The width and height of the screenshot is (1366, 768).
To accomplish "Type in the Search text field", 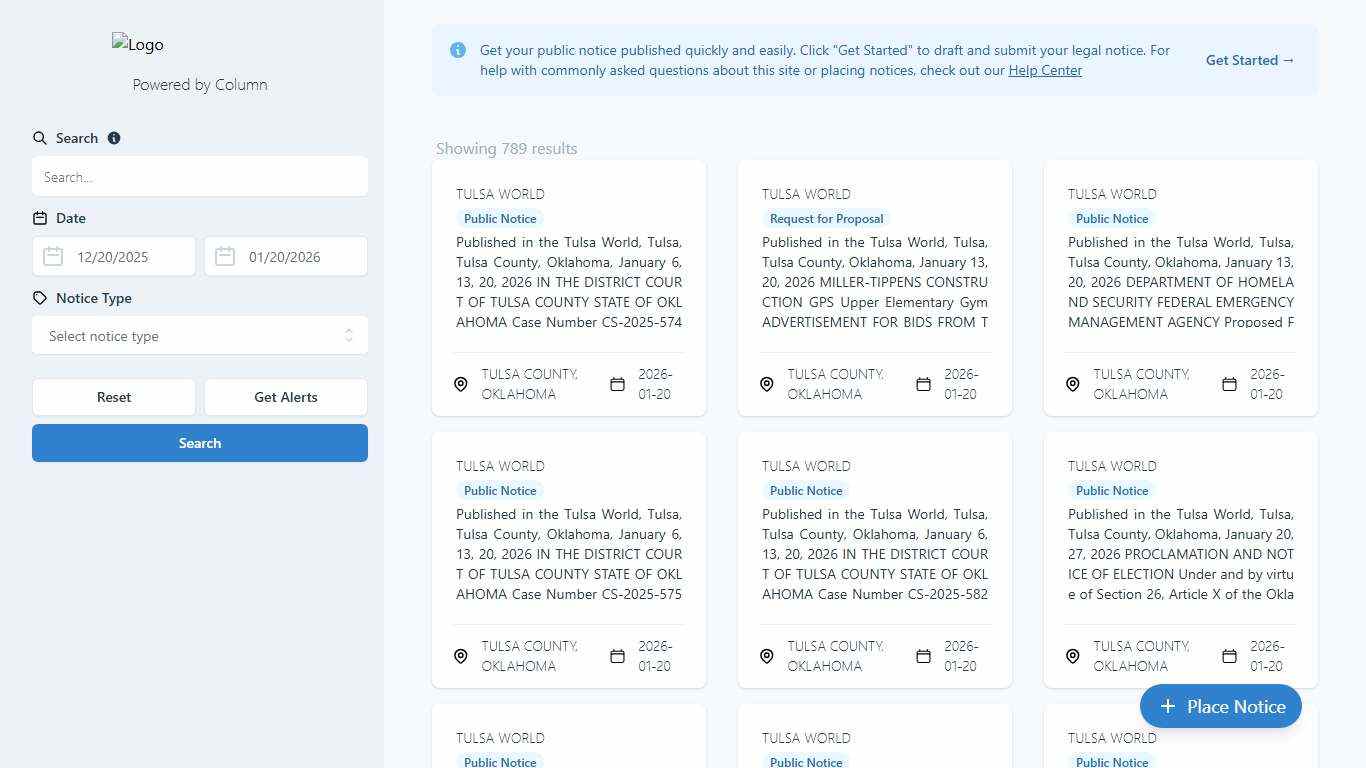I will pyautogui.click(x=200, y=177).
